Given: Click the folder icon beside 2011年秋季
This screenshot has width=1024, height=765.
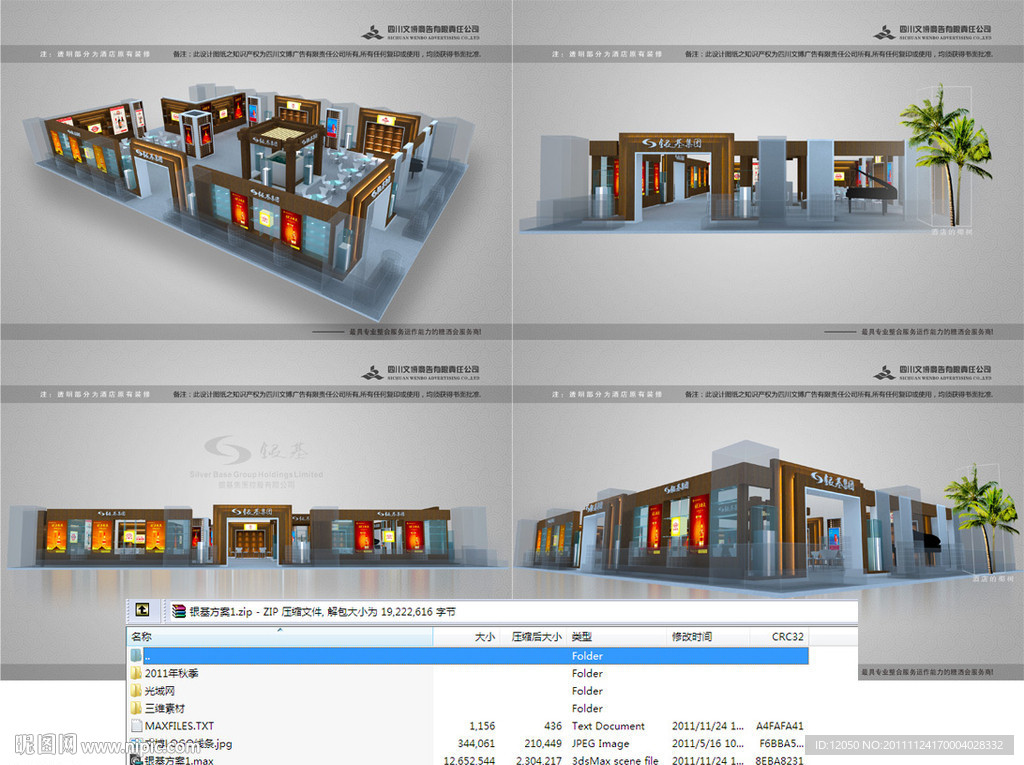Looking at the screenshot, I should tap(136, 673).
